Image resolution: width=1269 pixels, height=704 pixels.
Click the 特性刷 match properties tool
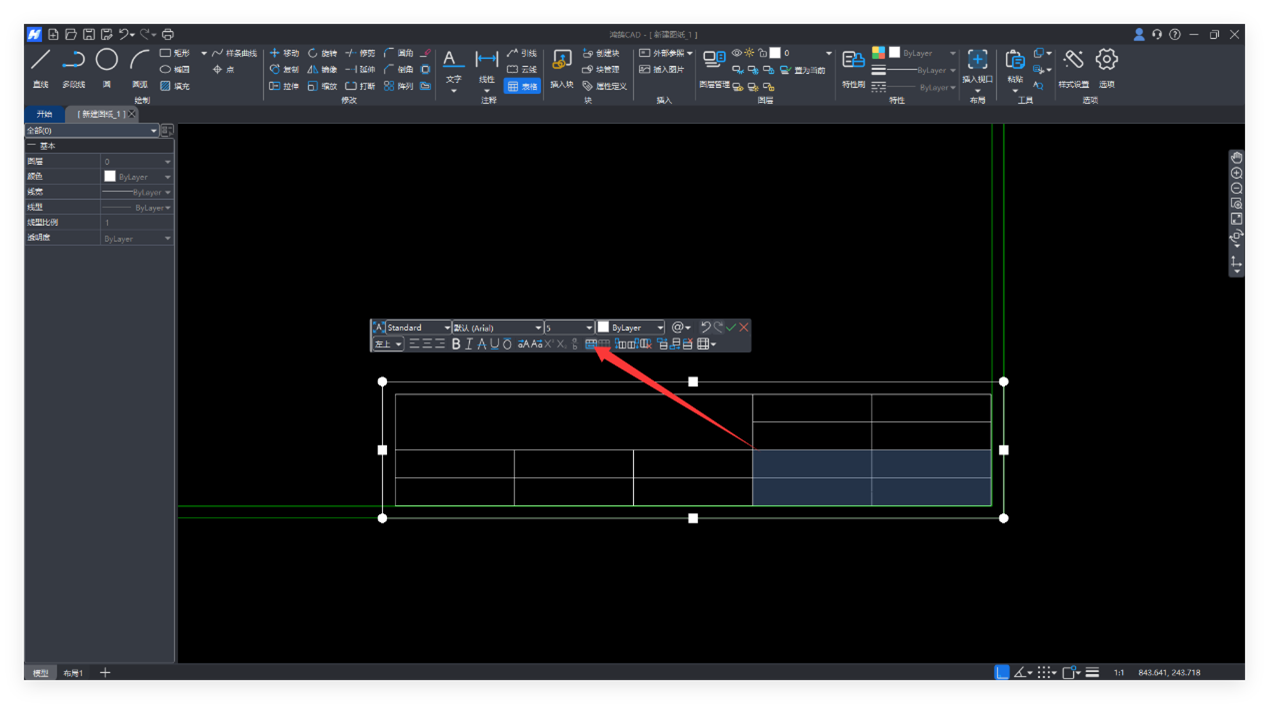(853, 63)
